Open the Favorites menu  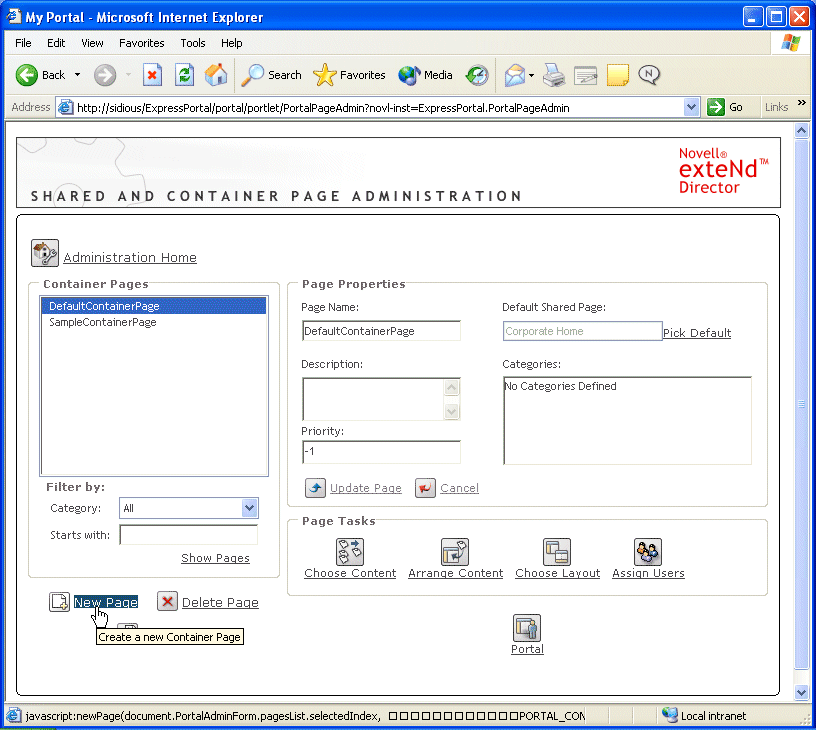tap(142, 43)
